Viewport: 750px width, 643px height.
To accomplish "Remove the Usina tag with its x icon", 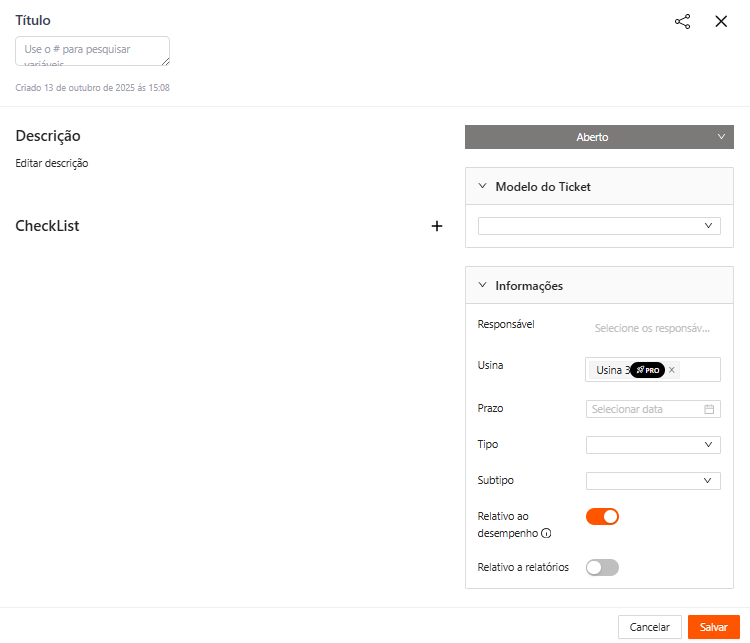I will [x=672, y=370].
